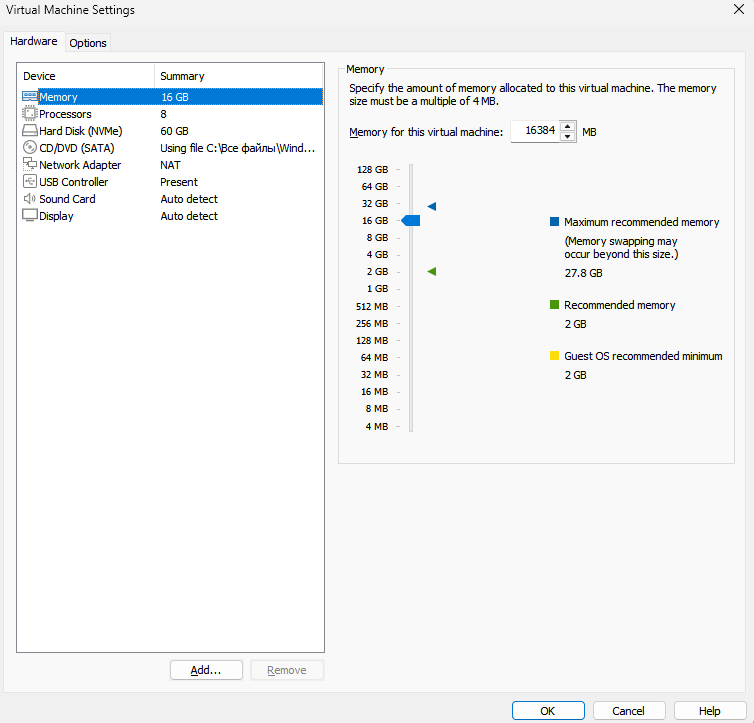Select the Hard Disk (NVMe) row label
Viewport: 754px width, 723px height.
click(x=81, y=131)
